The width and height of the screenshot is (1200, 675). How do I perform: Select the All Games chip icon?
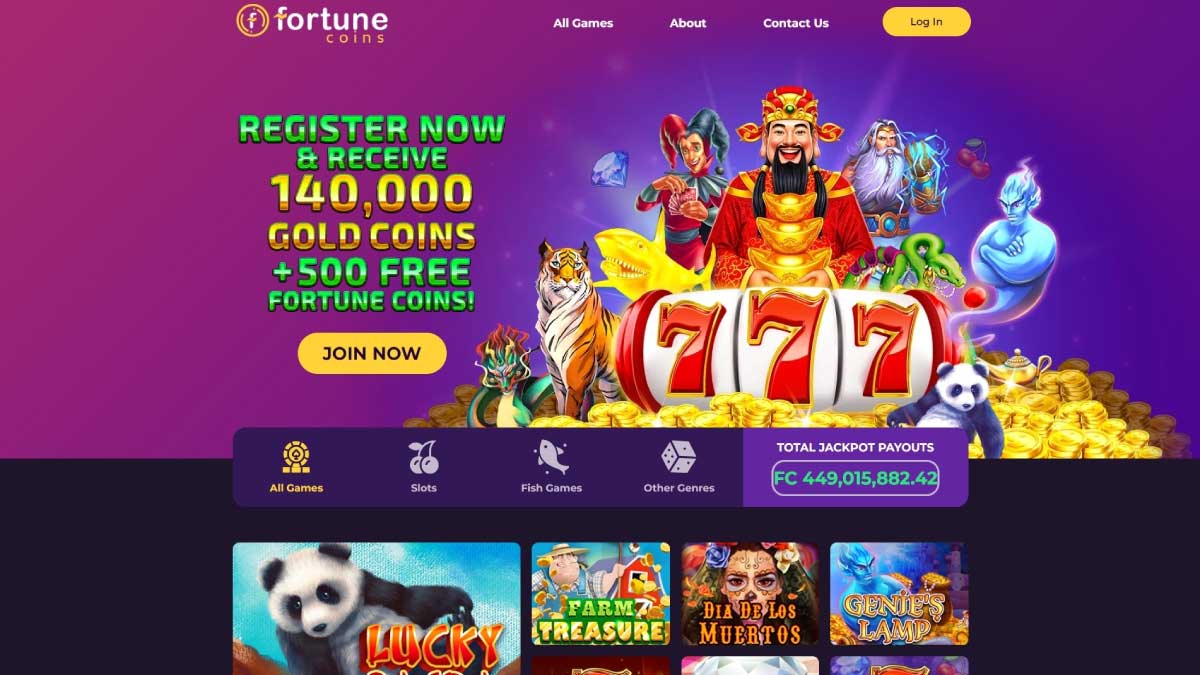(296, 457)
